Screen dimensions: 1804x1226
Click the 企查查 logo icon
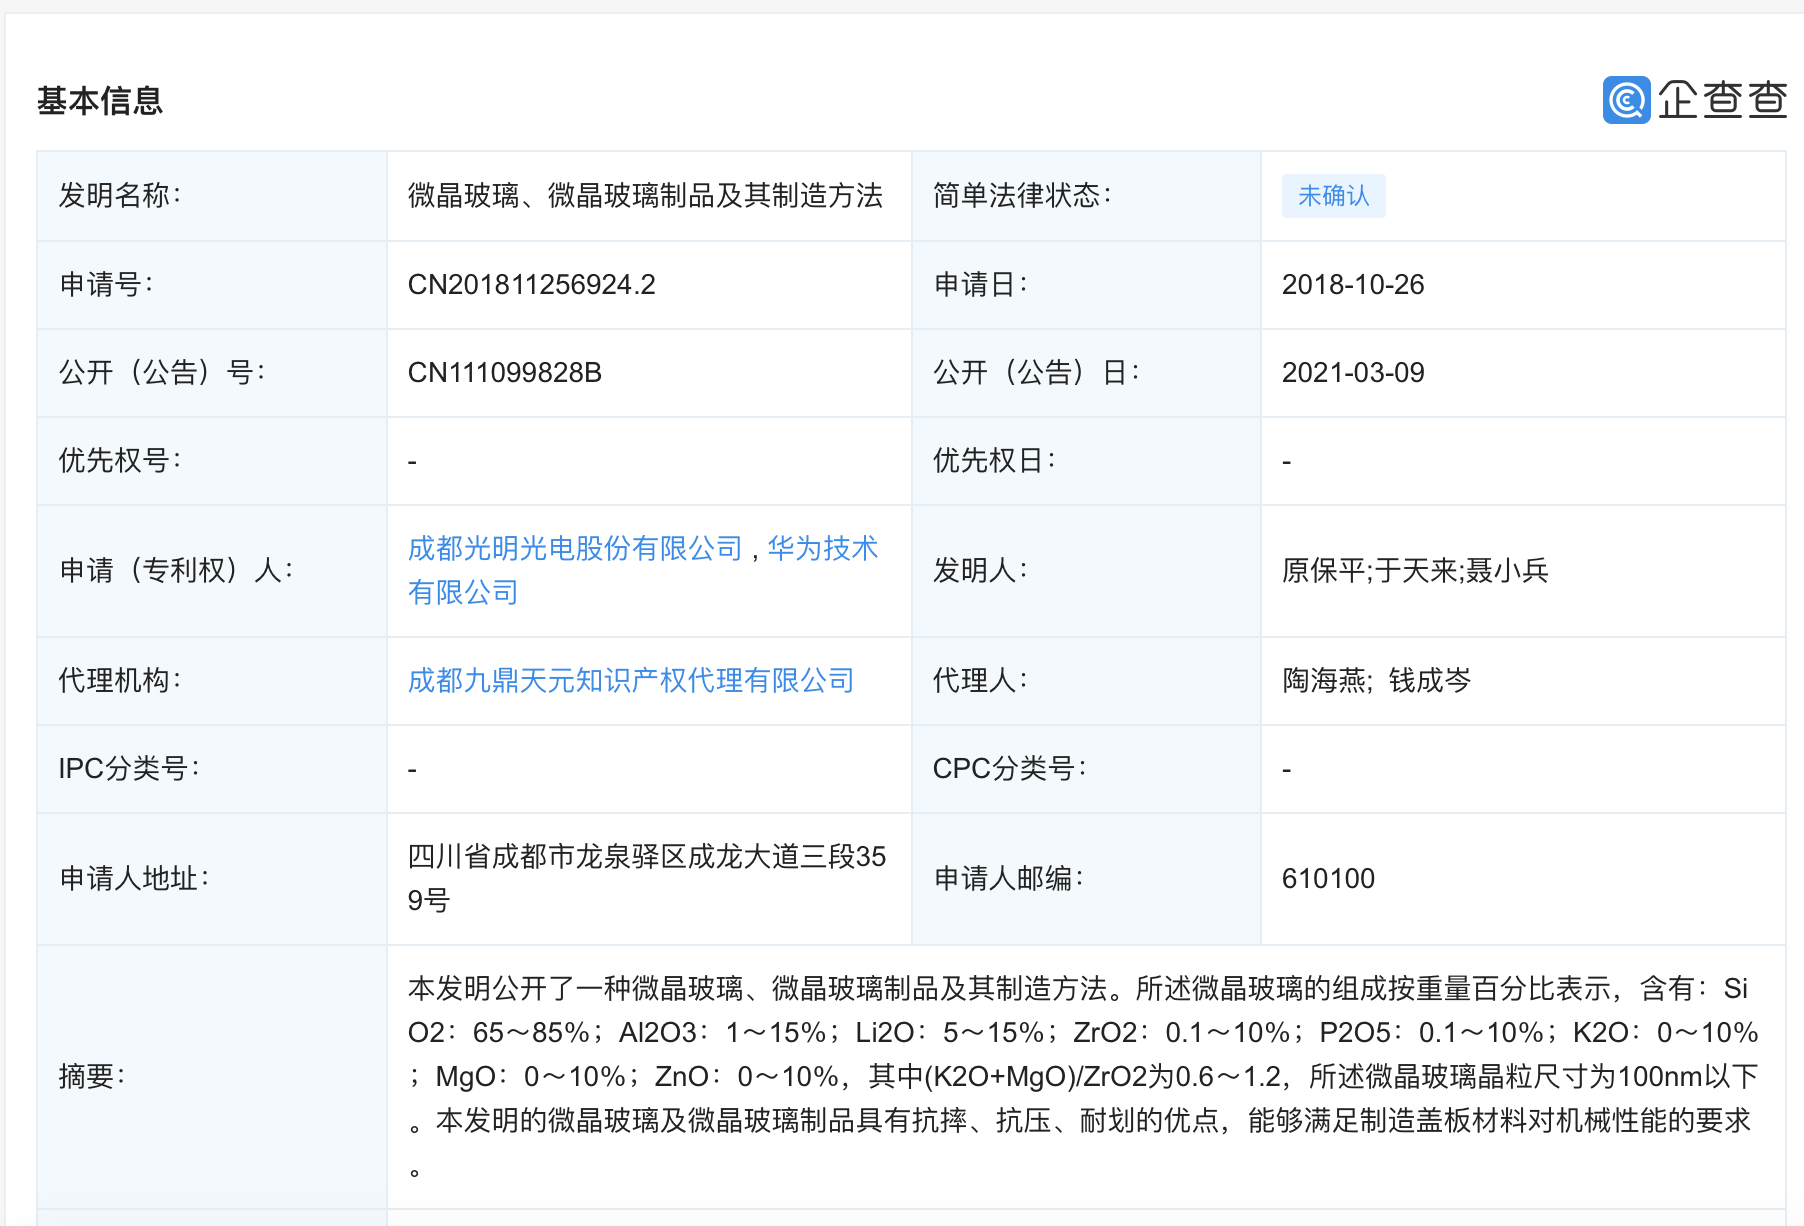click(x=1695, y=100)
